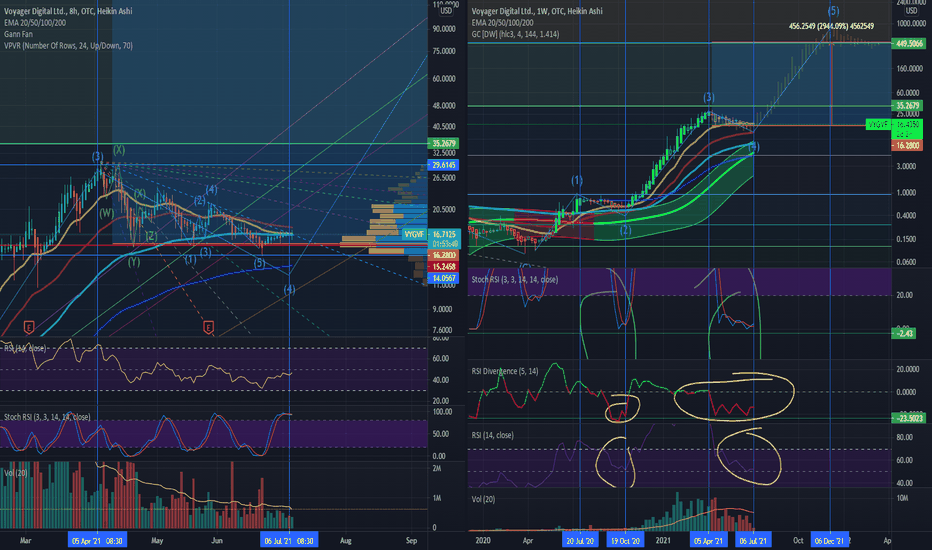Click the USD currency label on 8h chart

pos(446,11)
